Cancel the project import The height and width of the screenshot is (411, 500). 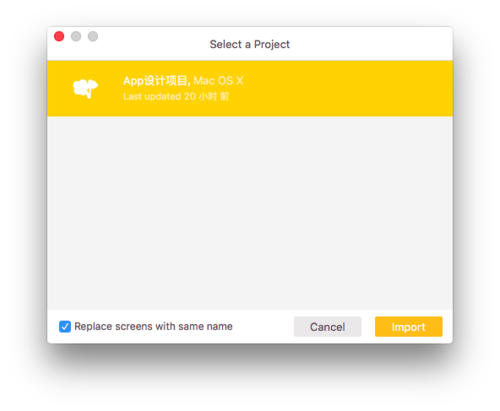pyautogui.click(x=327, y=327)
